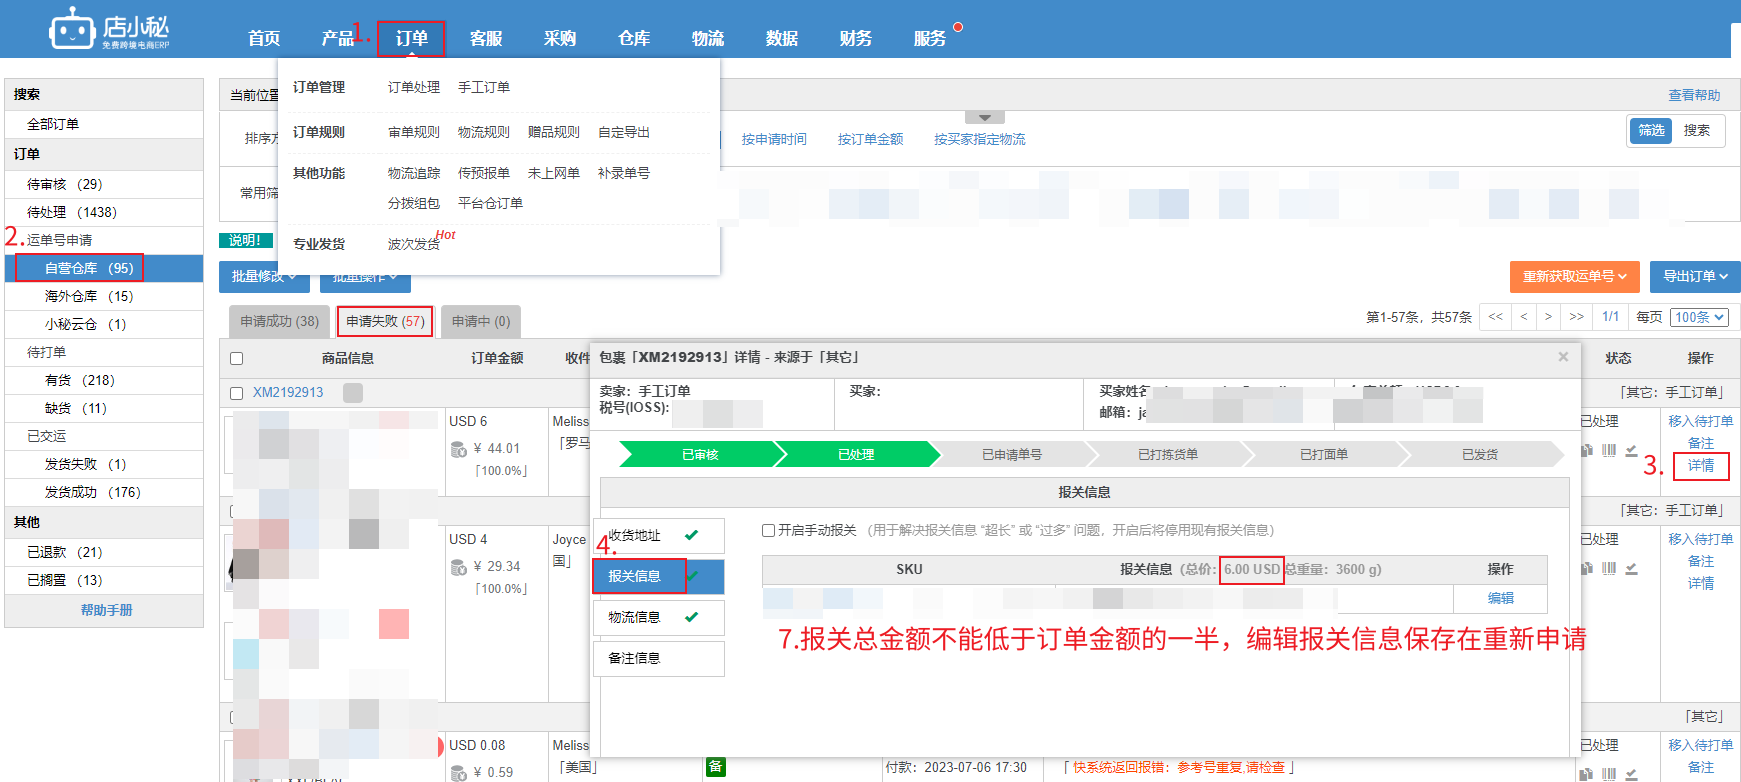
Task: Click the 搜索 button next to 筛选
Action: coord(1697,130)
